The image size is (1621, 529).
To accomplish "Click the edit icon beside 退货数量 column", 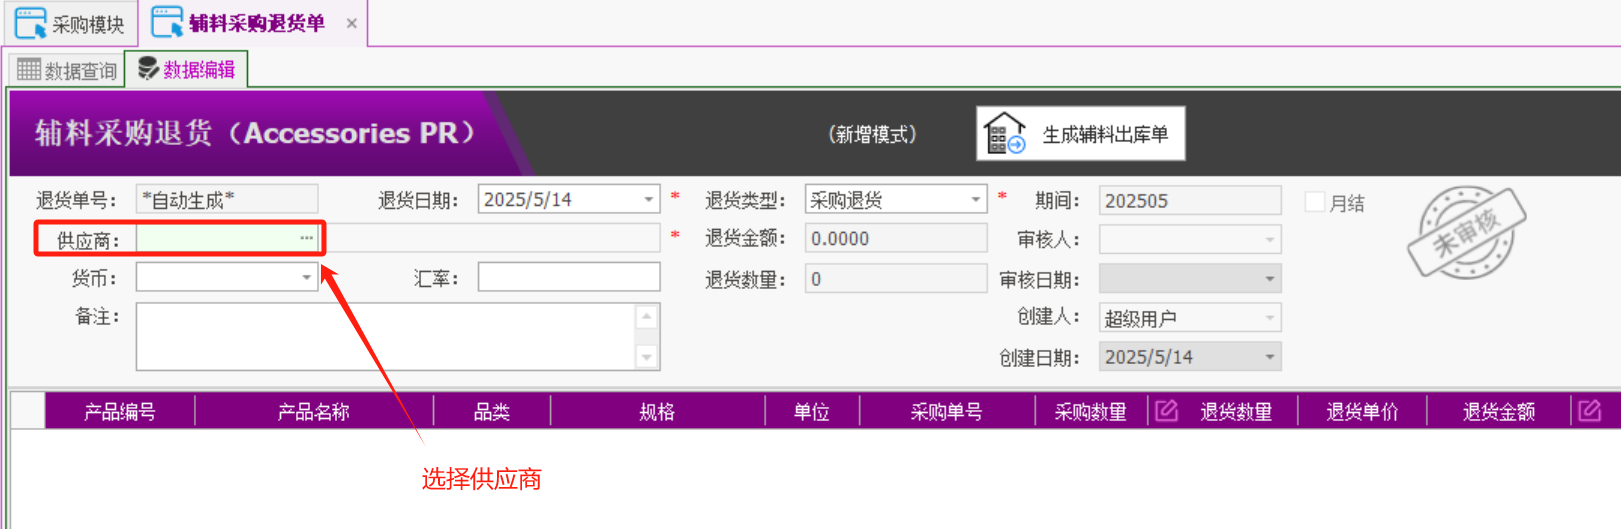I will 1166,411.
